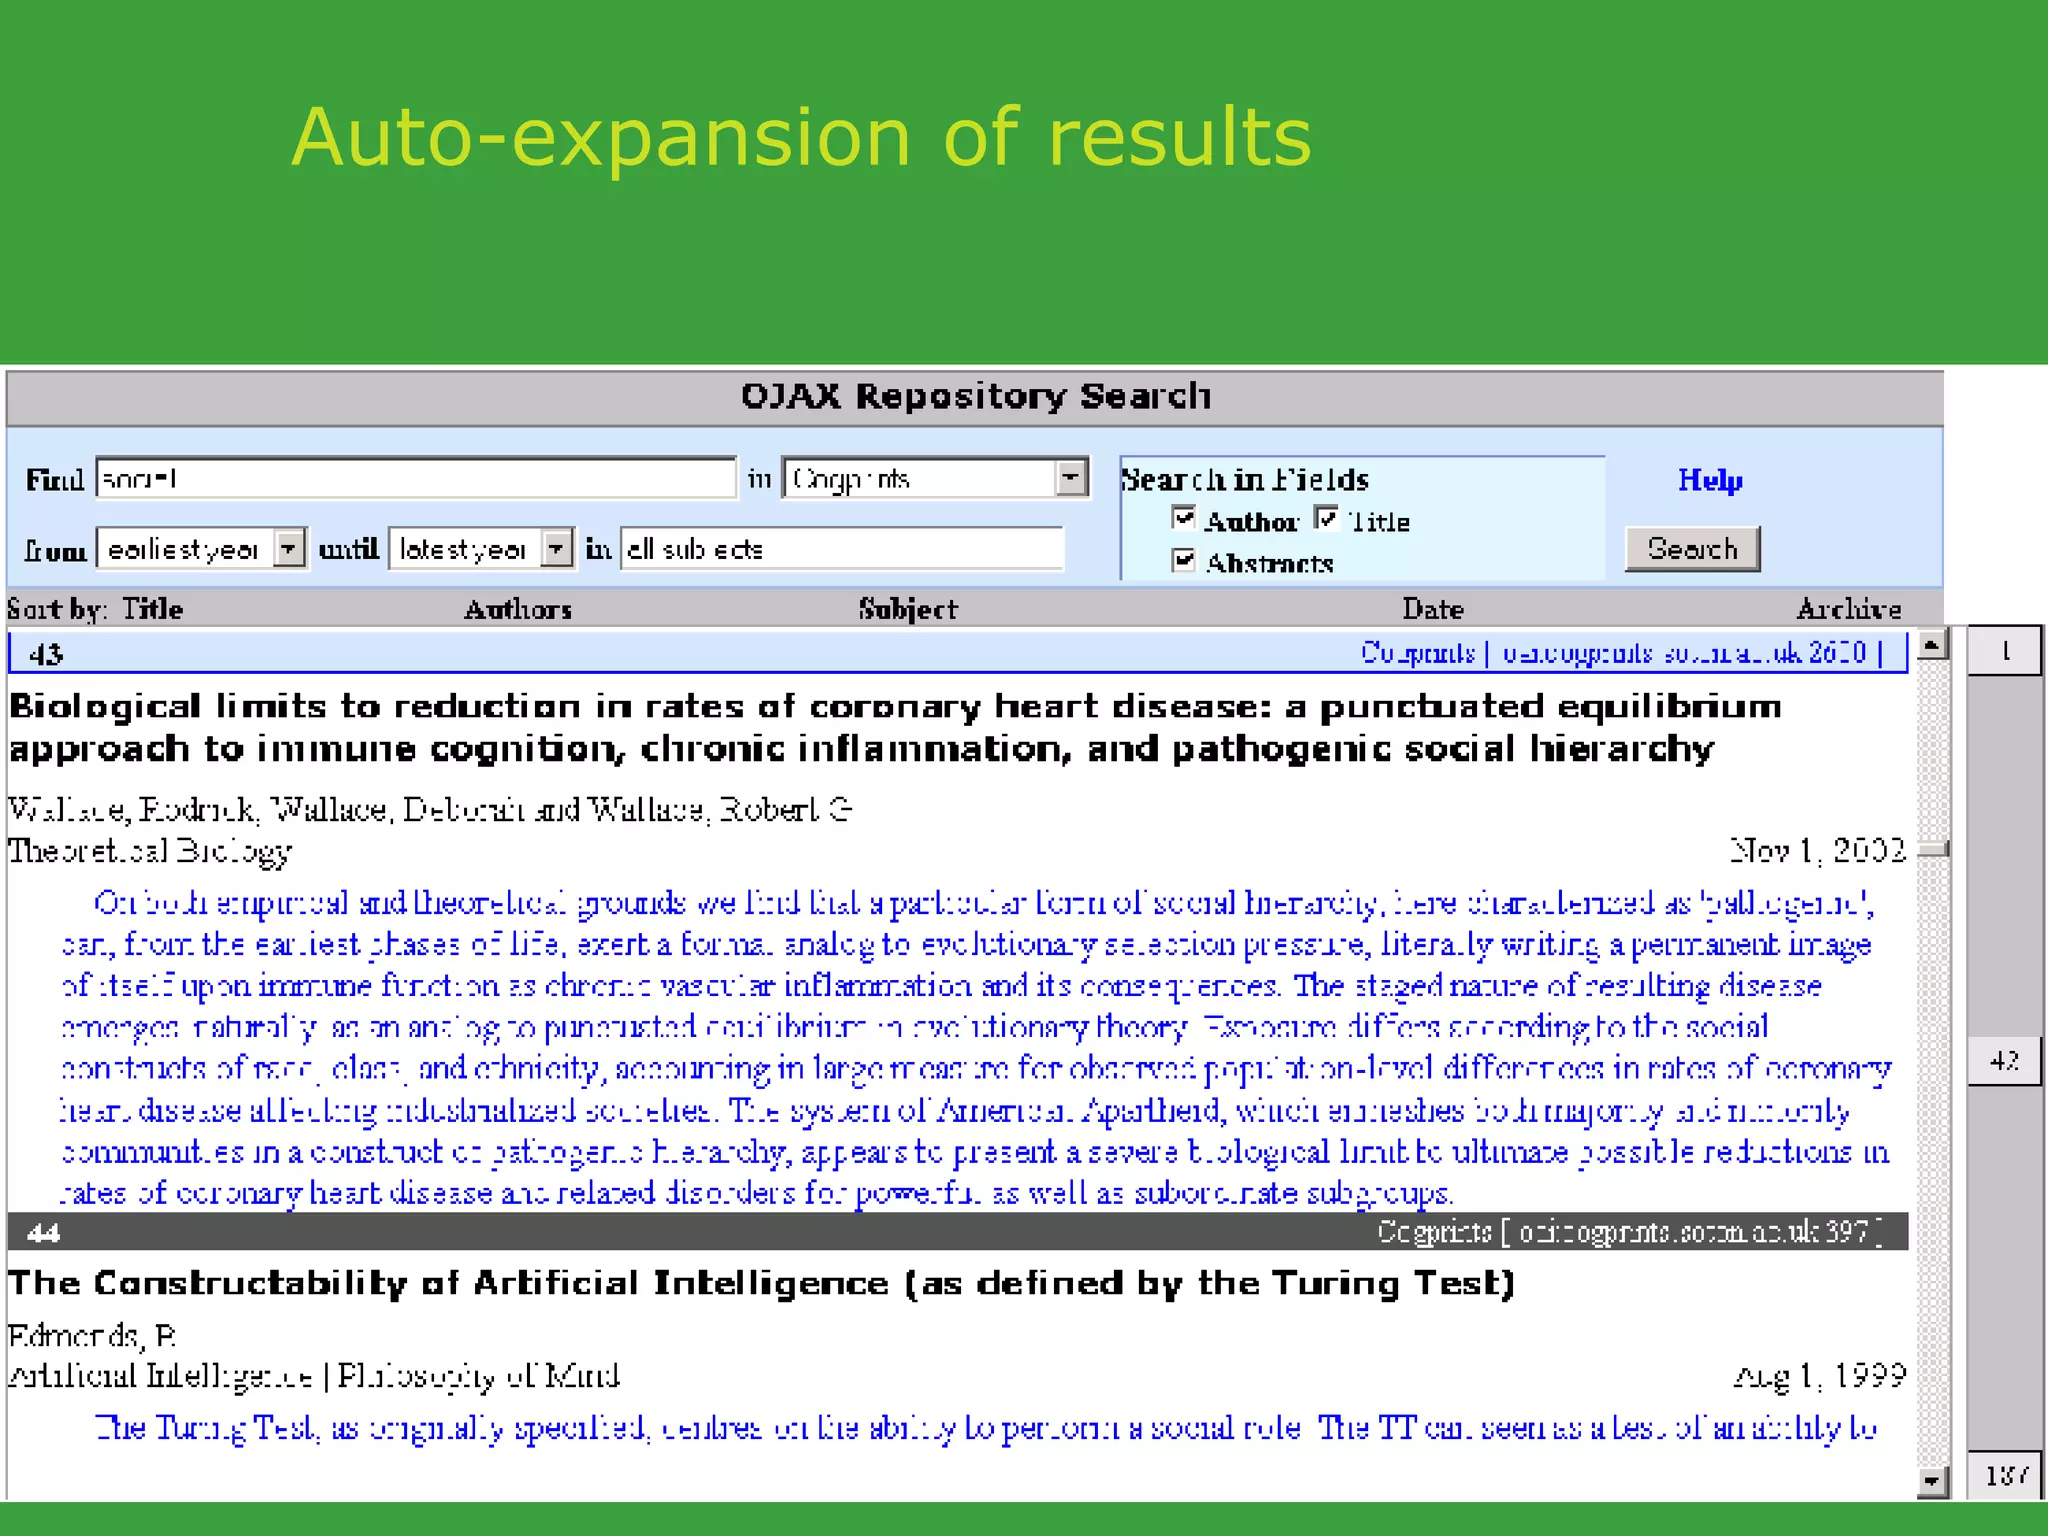Click the Nov 1, 2002 date
The width and height of the screenshot is (2048, 1536).
click(1817, 850)
